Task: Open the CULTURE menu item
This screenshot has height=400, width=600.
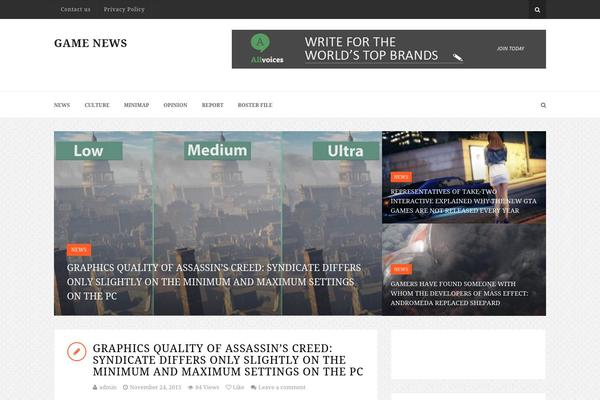Action: [x=97, y=105]
